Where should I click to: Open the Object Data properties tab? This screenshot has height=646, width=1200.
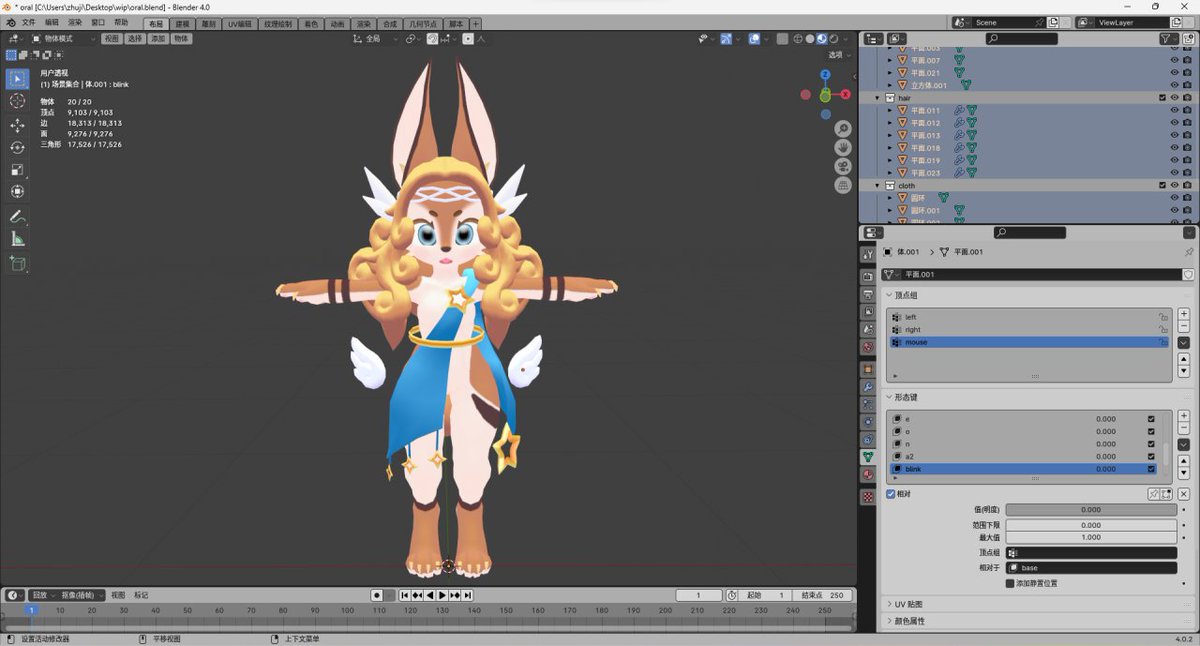[x=868, y=456]
